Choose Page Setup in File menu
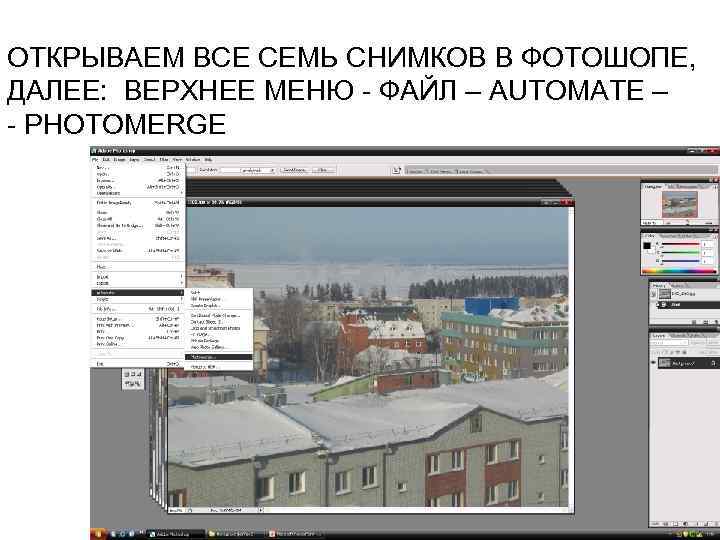 [x=138, y=319]
